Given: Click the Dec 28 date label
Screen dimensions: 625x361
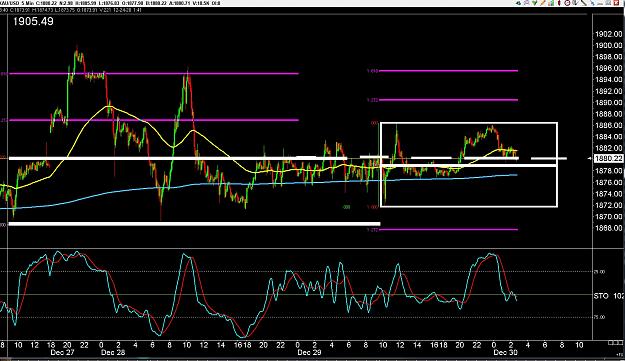Looking at the screenshot, I should tap(113, 352).
